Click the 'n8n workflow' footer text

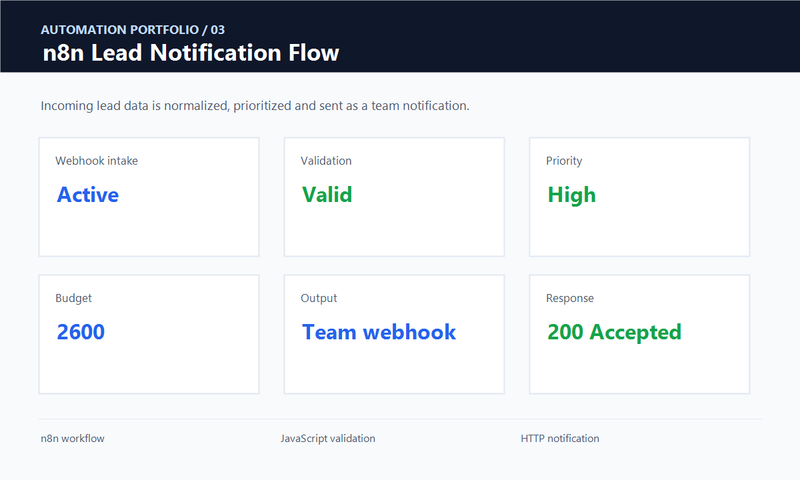[x=72, y=438]
